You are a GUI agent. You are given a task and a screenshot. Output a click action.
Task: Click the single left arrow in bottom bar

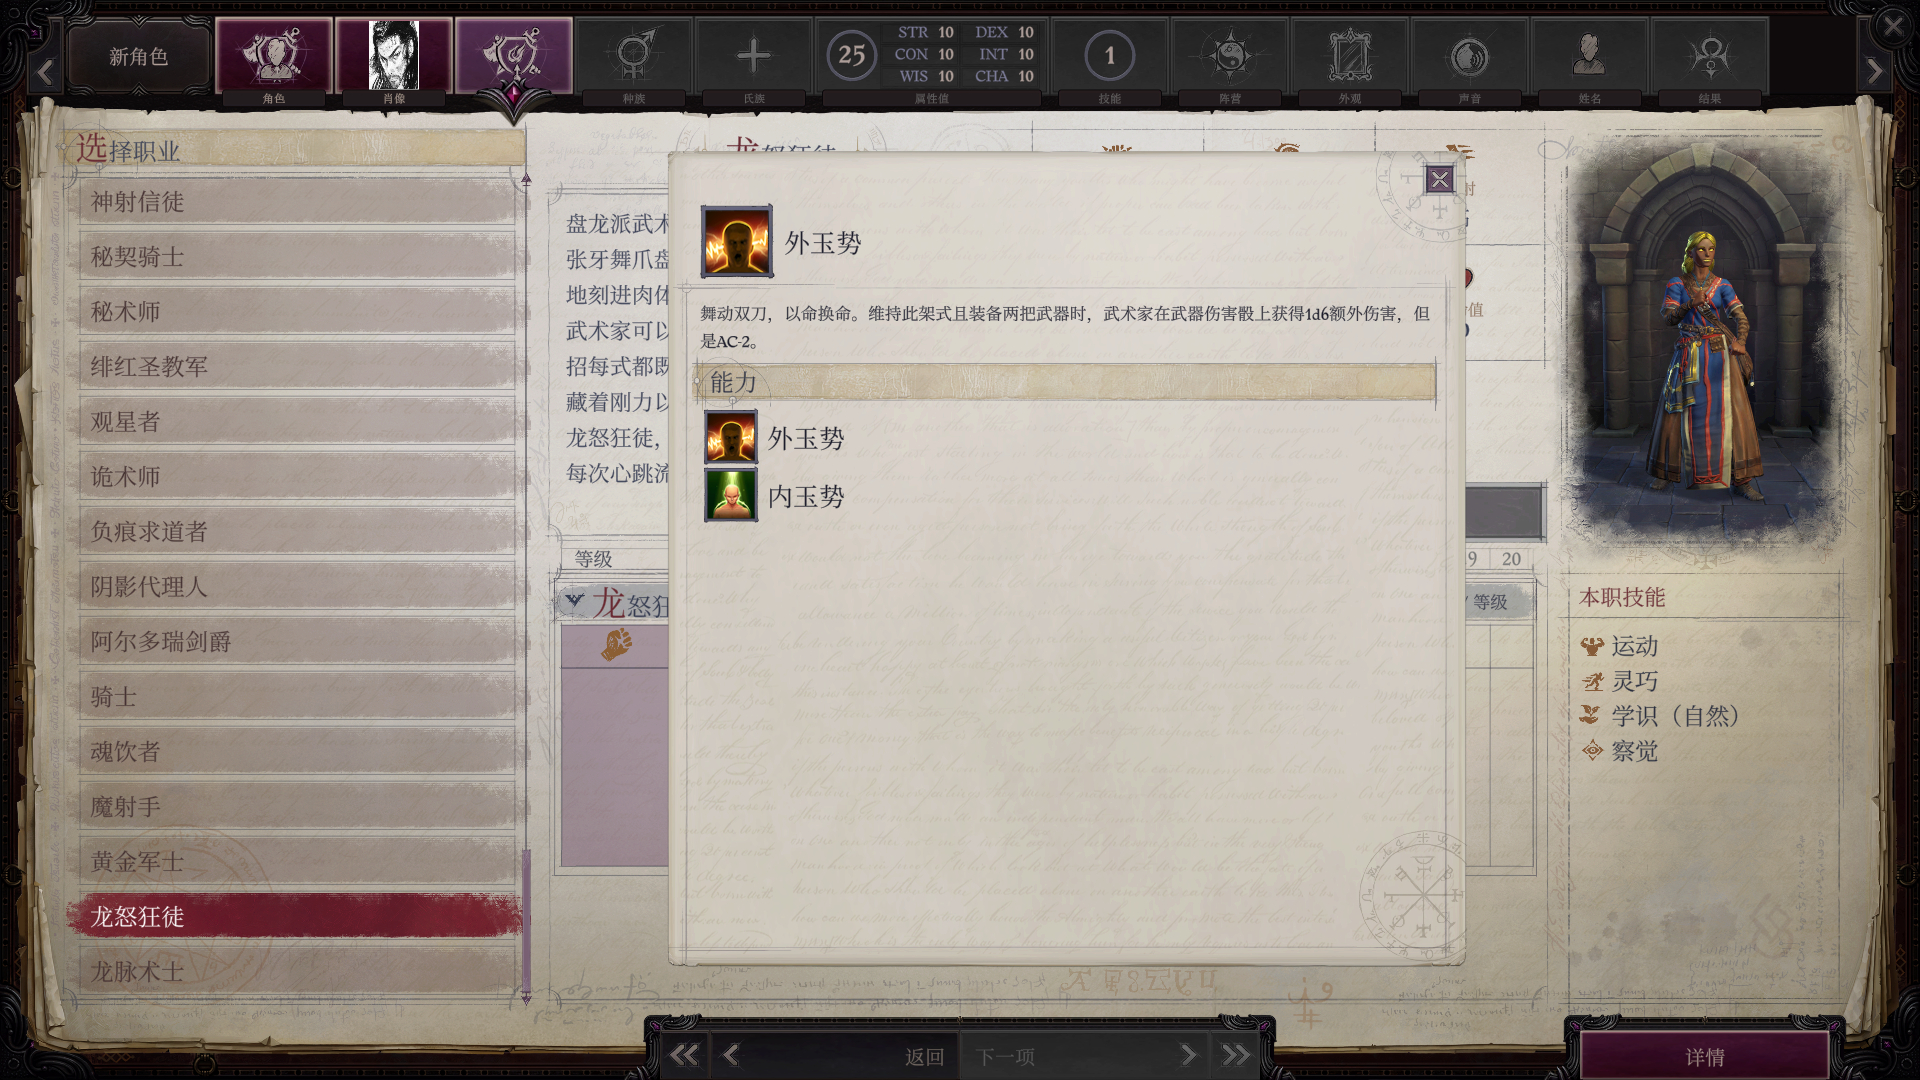coord(731,1055)
